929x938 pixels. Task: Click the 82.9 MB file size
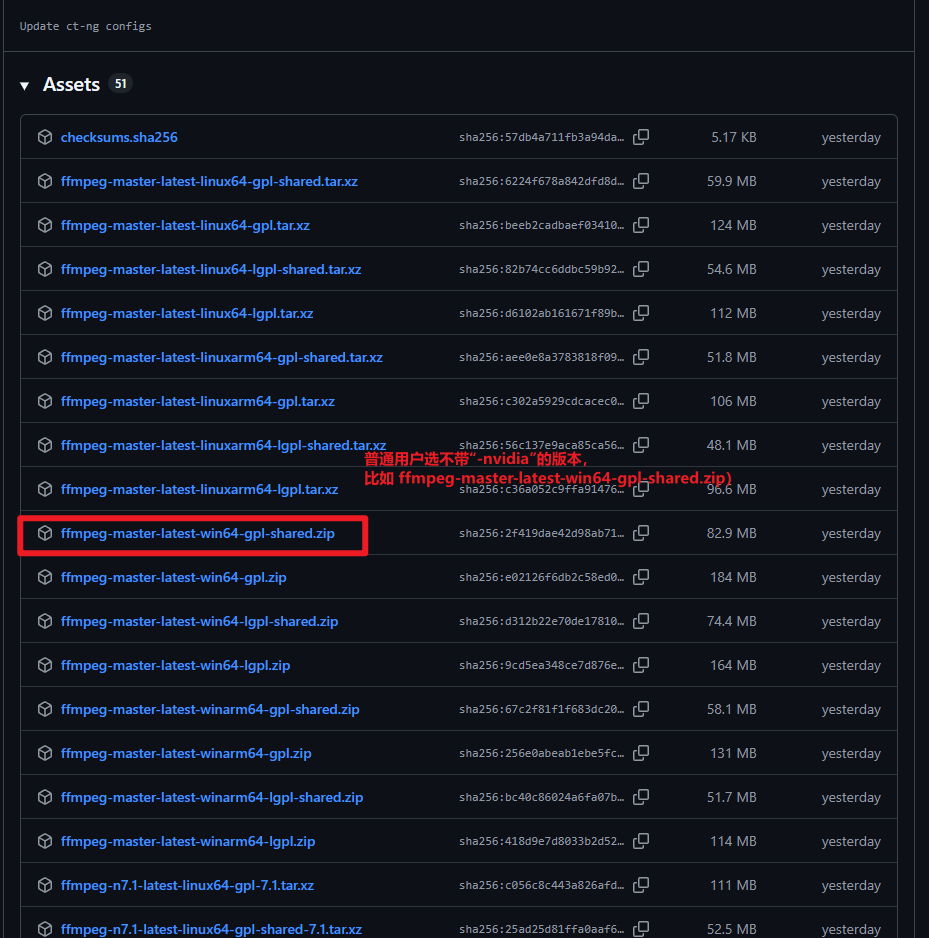pyautogui.click(x=732, y=533)
